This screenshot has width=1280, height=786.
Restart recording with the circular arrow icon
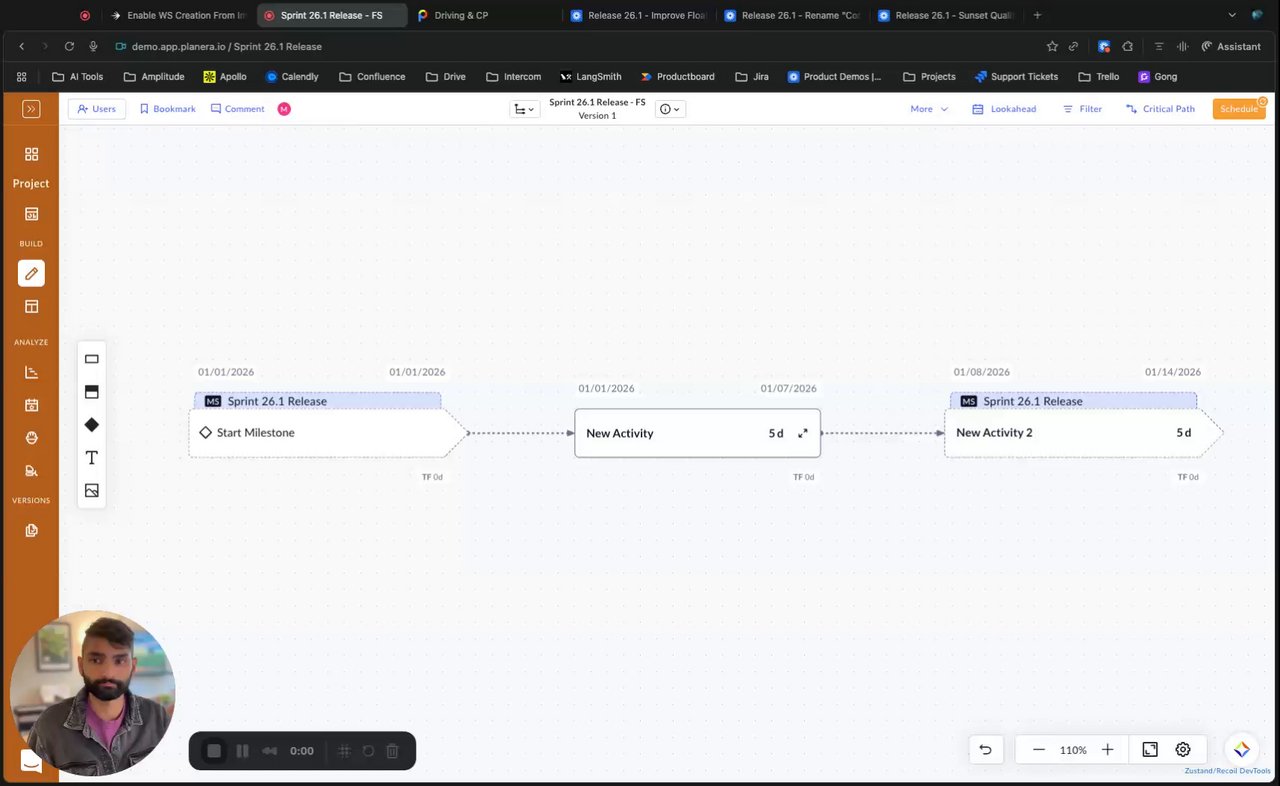coord(367,751)
